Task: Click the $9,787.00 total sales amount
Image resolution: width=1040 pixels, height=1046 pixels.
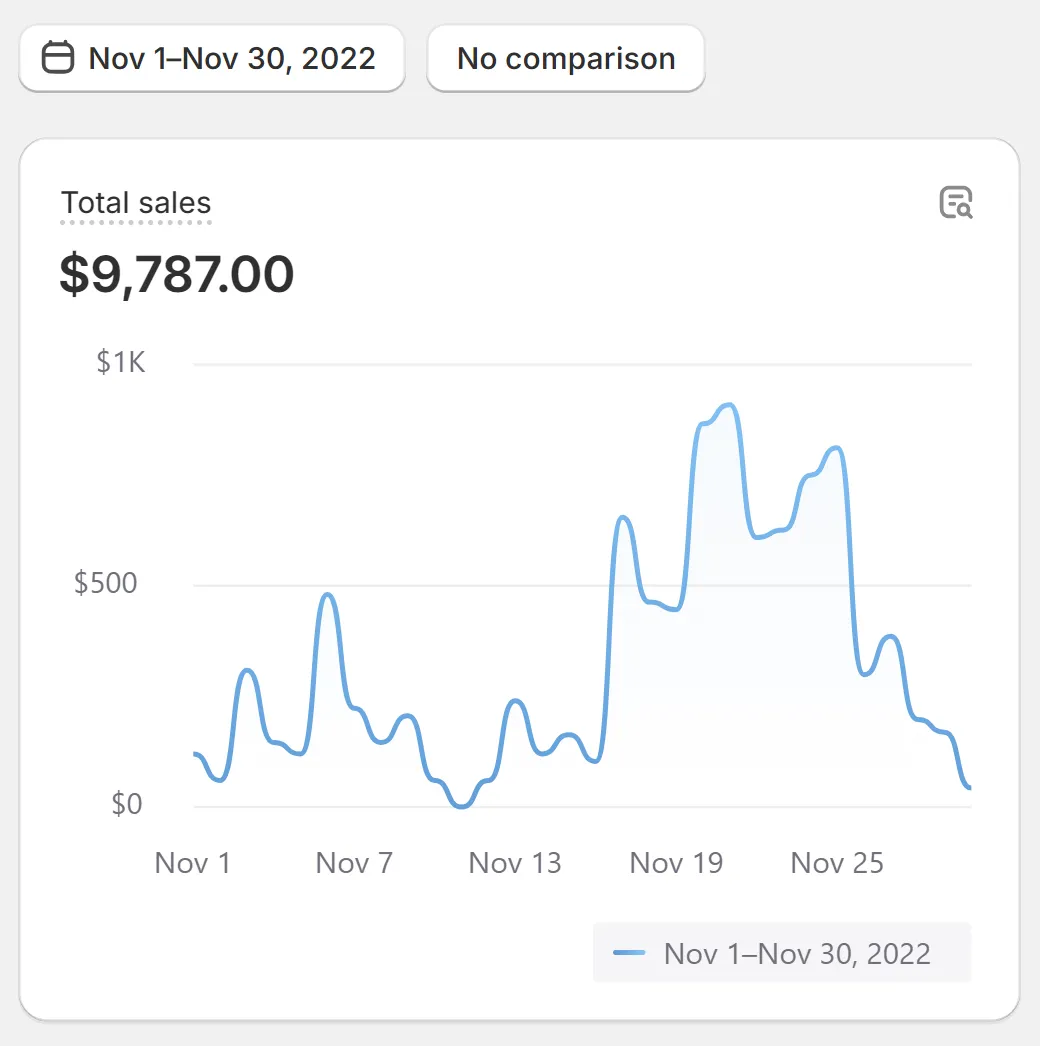Action: 177,274
